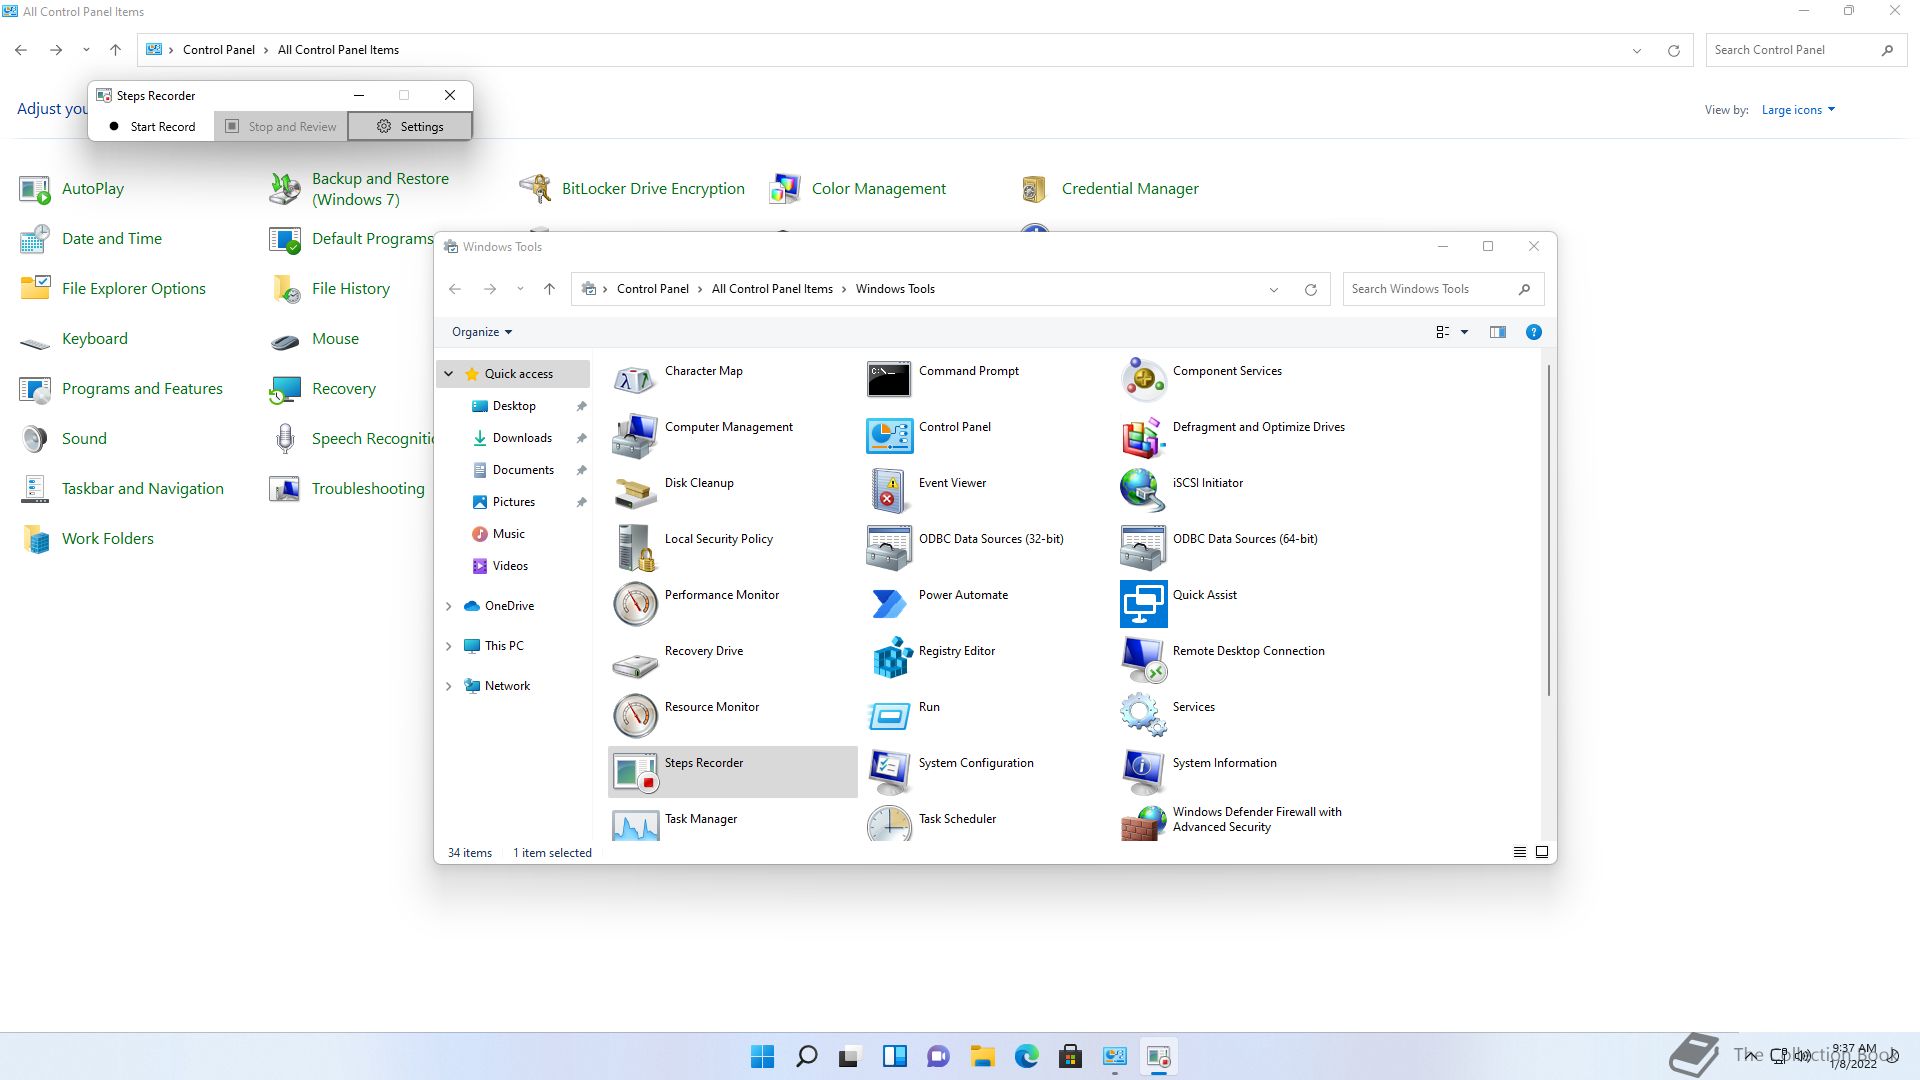Expand the This PC tree node
The width and height of the screenshot is (1920, 1080).
(449, 646)
